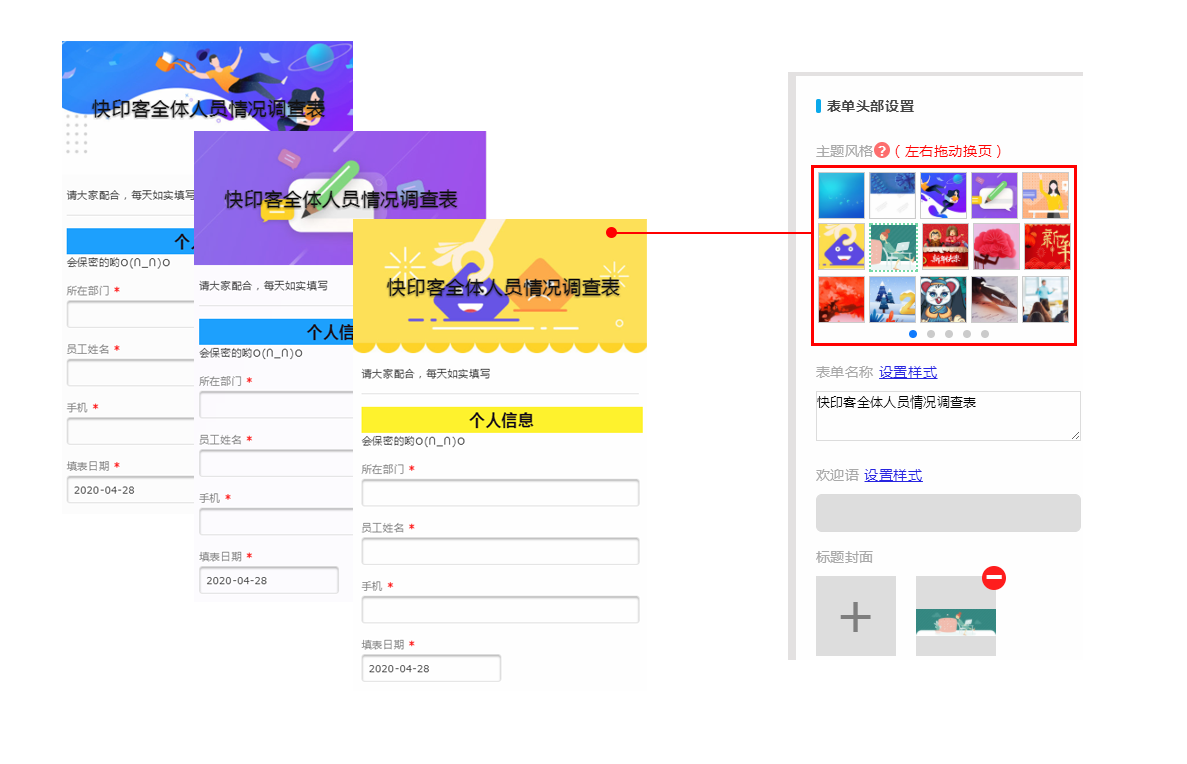This screenshot has height=764, width=1187.
Task: Go to second theme page dot
Action: tap(931, 334)
